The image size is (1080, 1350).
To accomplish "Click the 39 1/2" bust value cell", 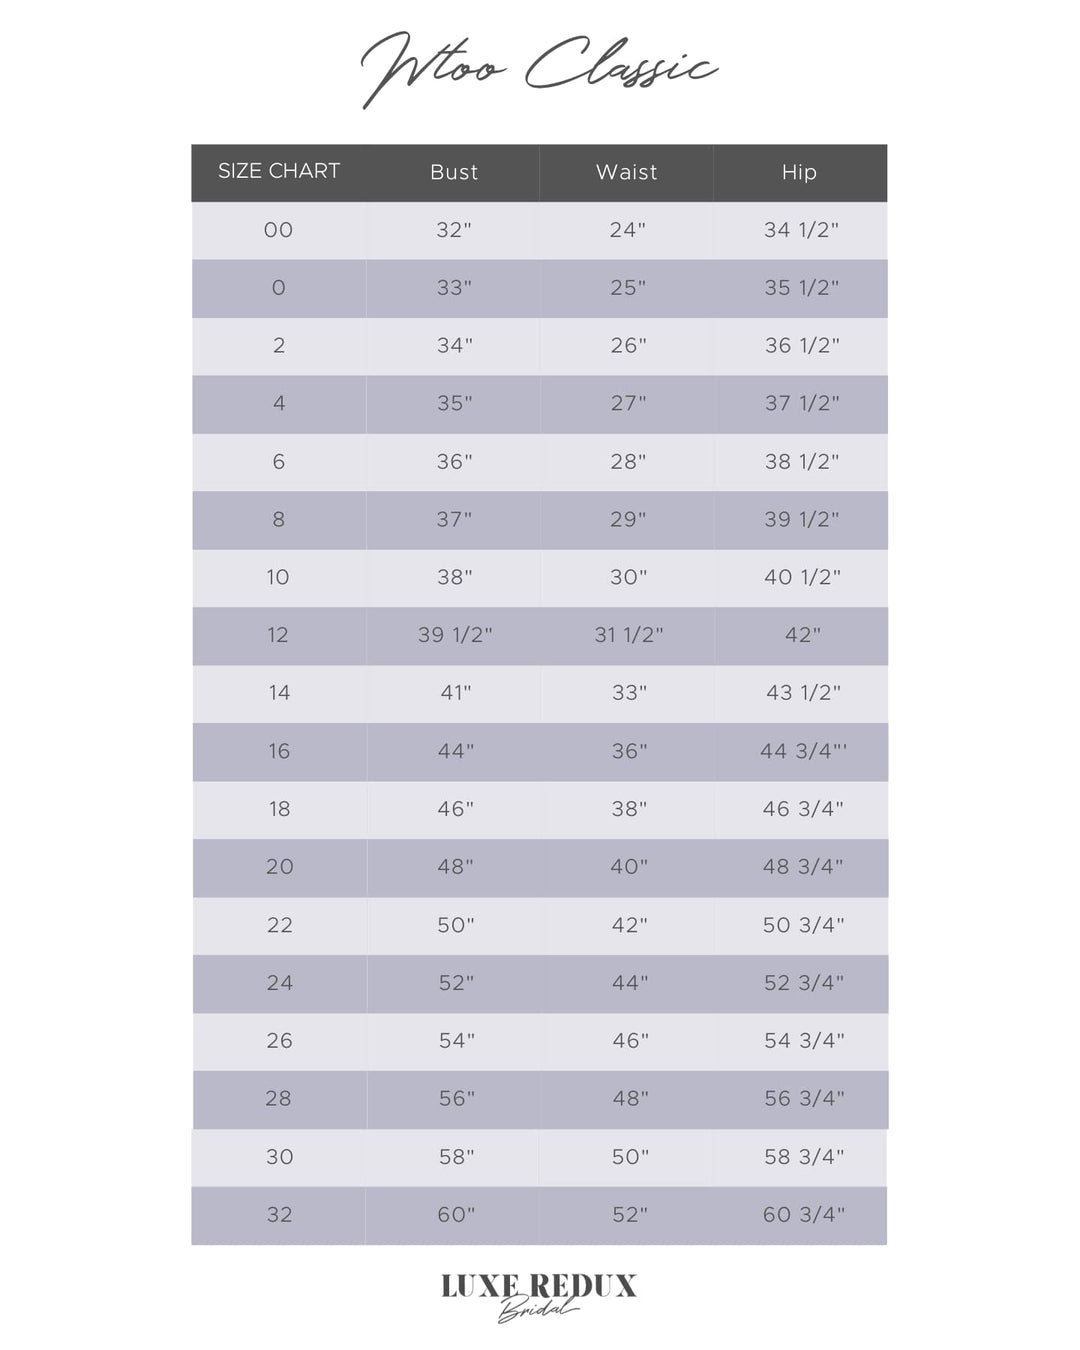I will click(455, 635).
